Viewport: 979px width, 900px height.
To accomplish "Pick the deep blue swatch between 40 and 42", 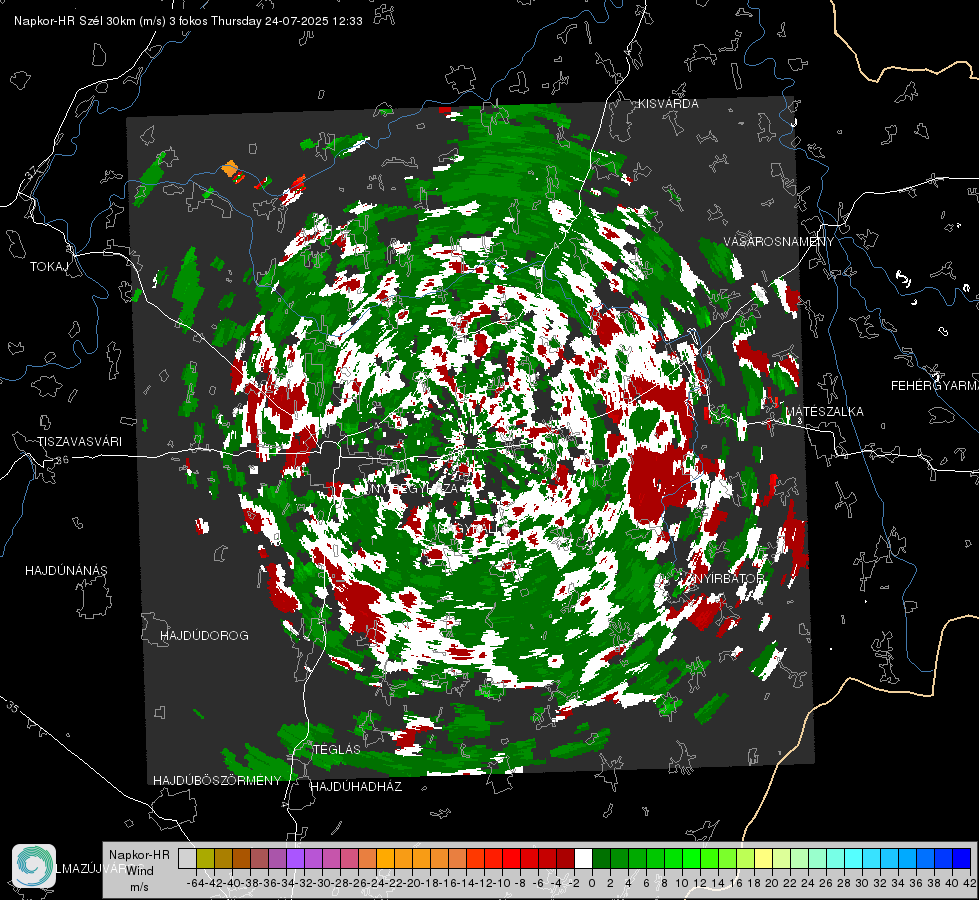I will (x=962, y=858).
